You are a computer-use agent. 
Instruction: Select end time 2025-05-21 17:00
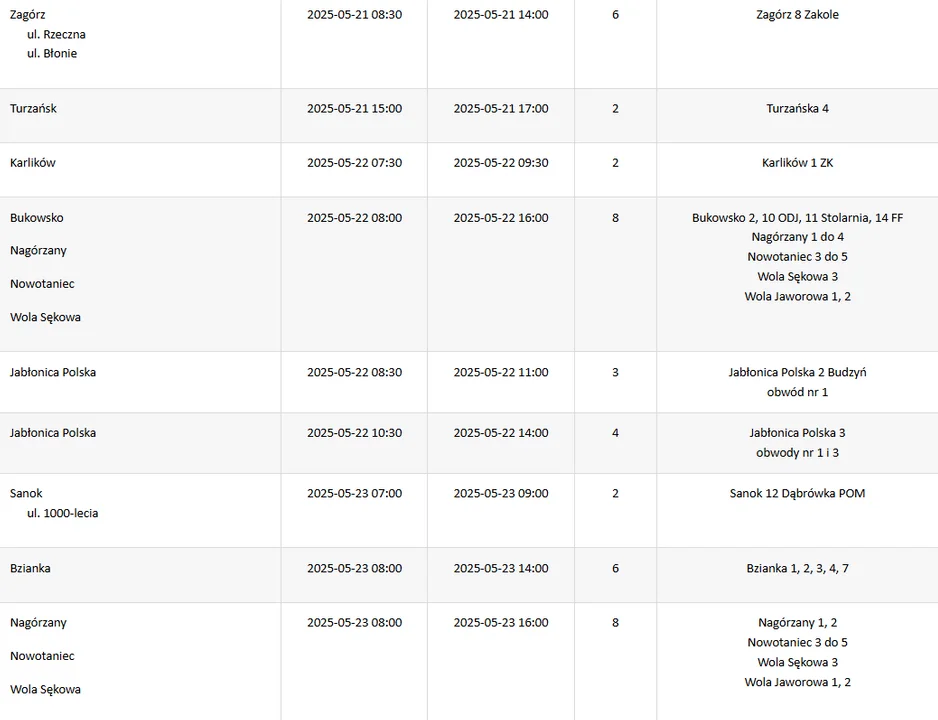click(501, 108)
